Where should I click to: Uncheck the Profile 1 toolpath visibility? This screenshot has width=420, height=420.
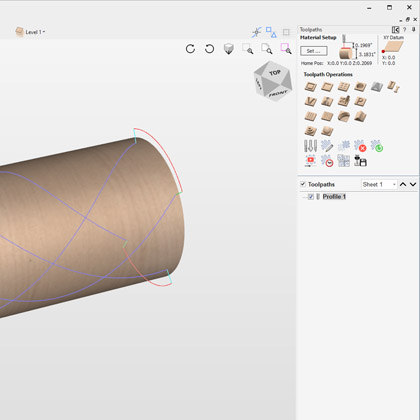click(311, 197)
